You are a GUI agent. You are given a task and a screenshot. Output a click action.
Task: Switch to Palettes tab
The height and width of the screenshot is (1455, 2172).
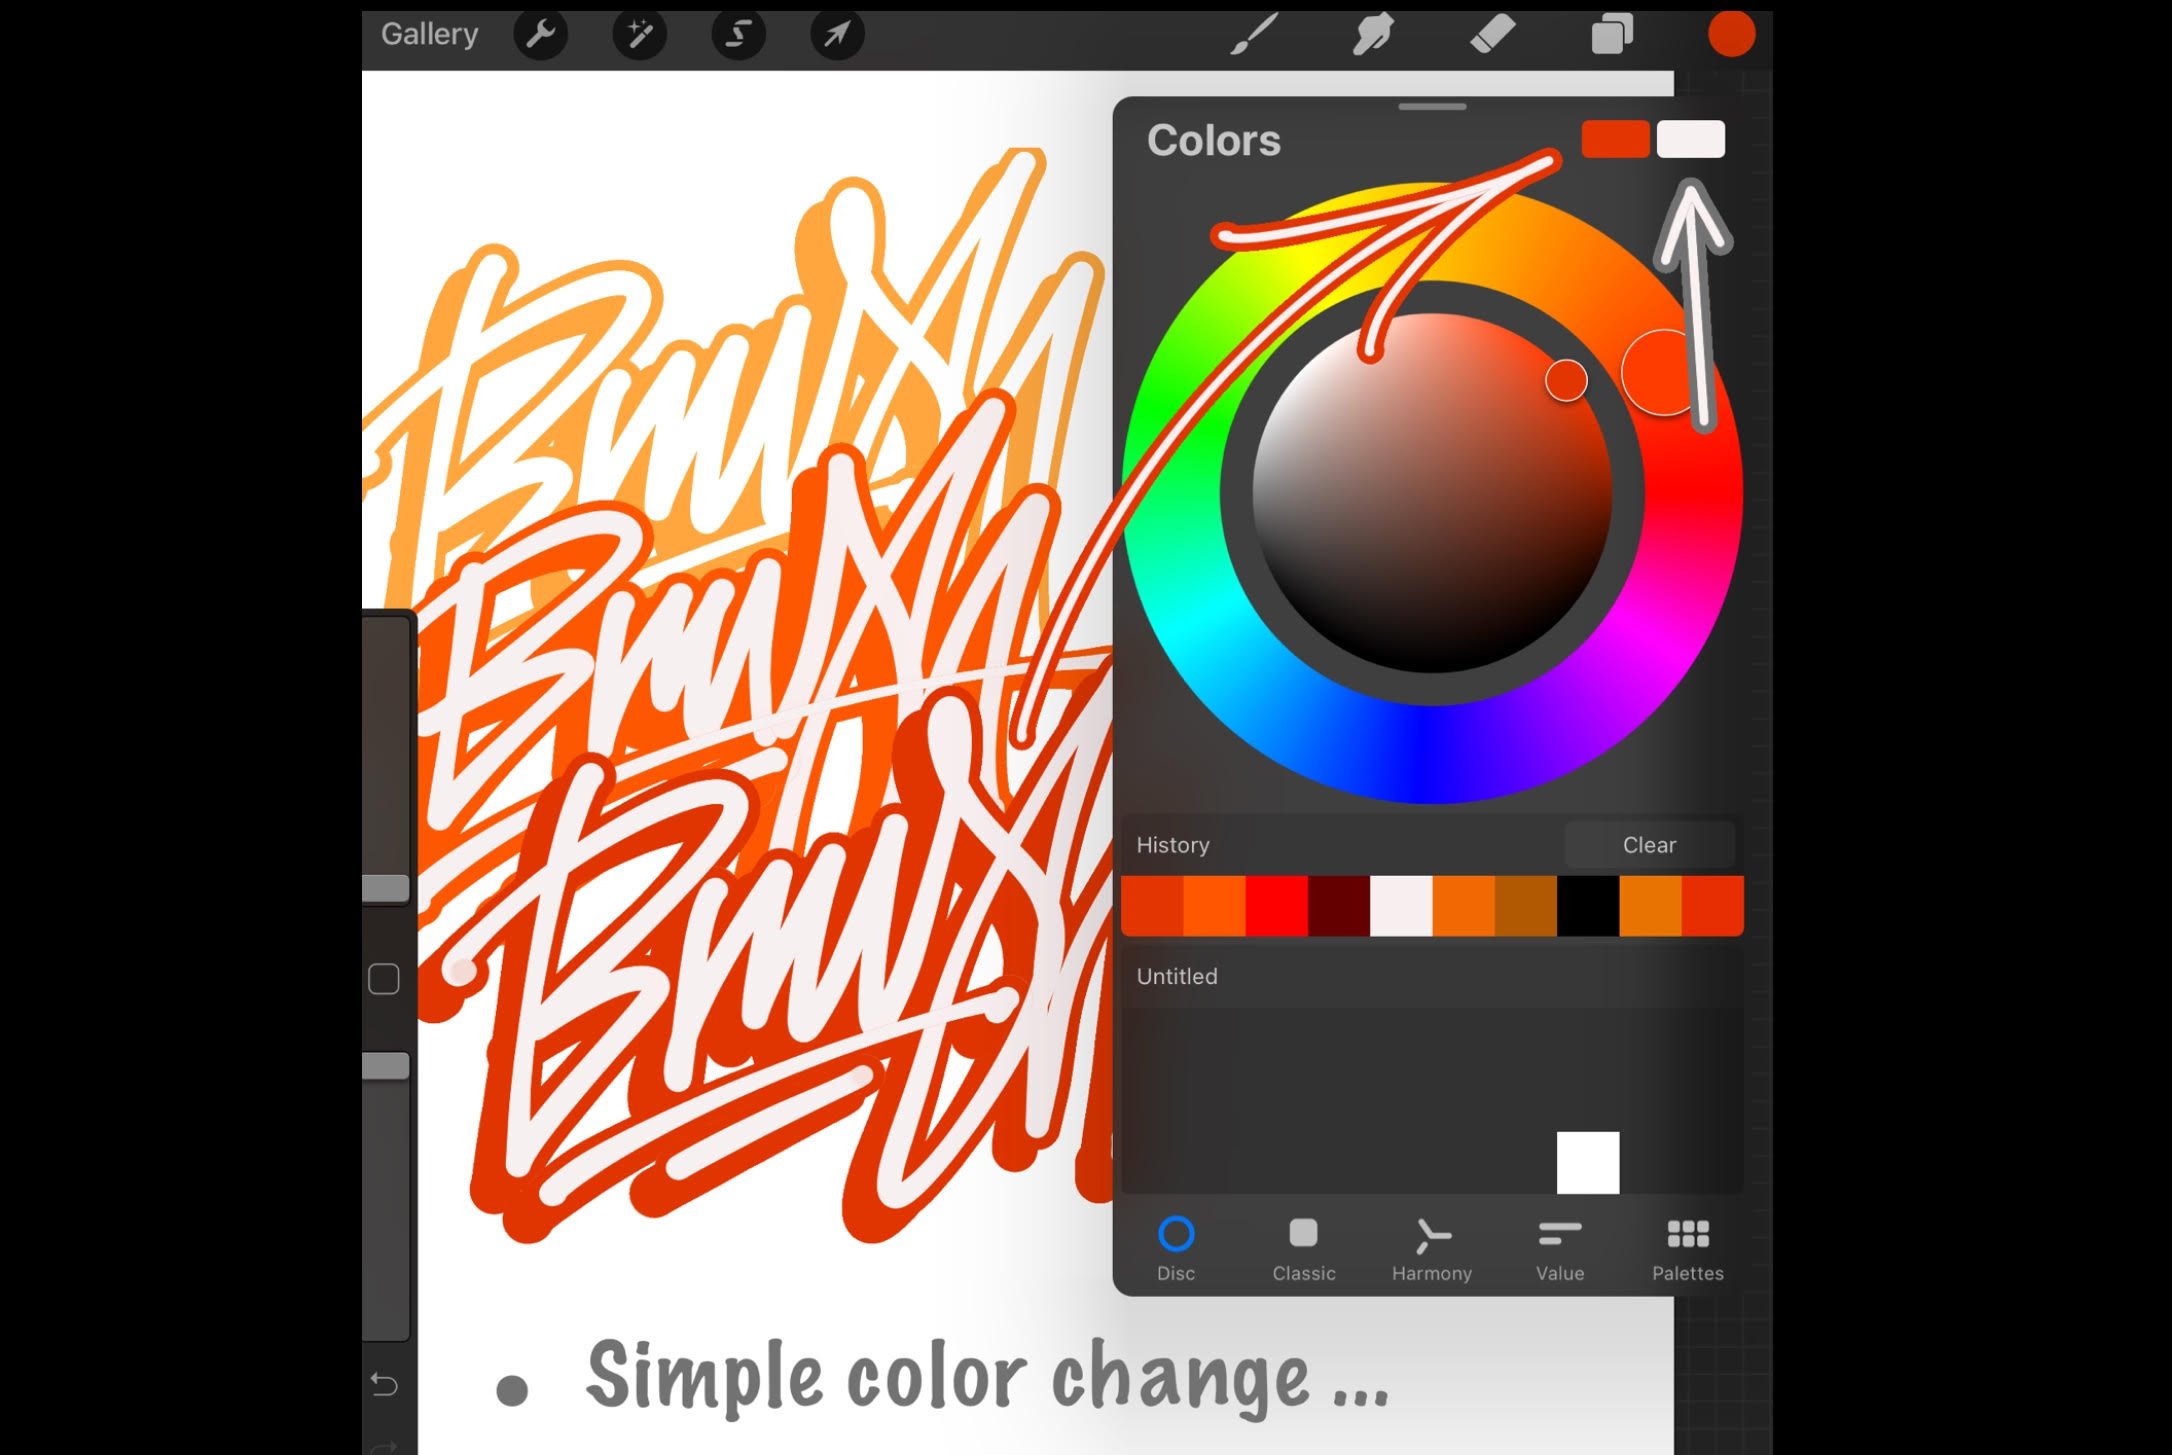click(x=1688, y=1247)
